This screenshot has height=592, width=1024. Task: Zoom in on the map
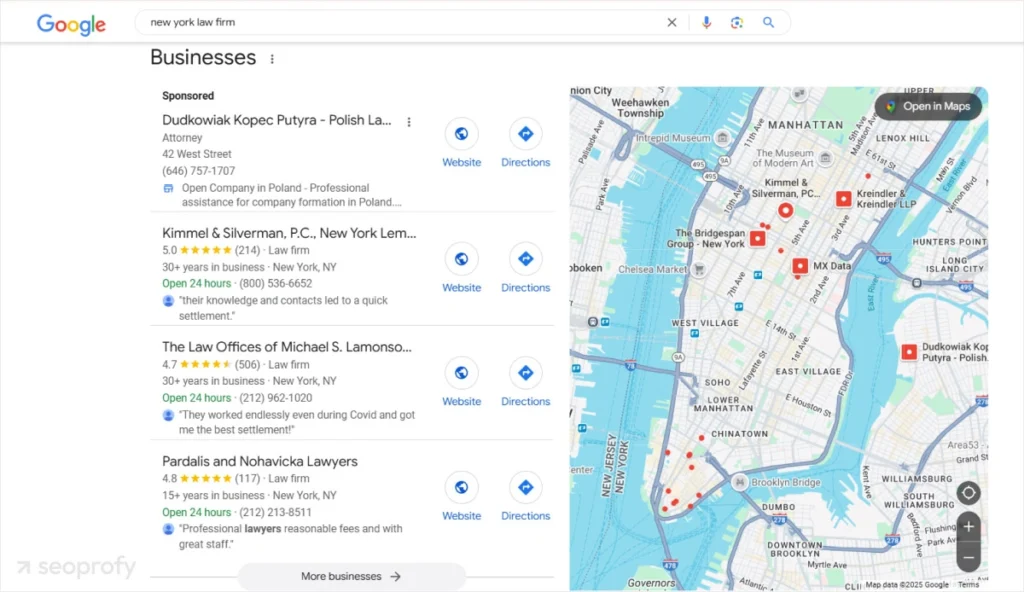(x=967, y=527)
